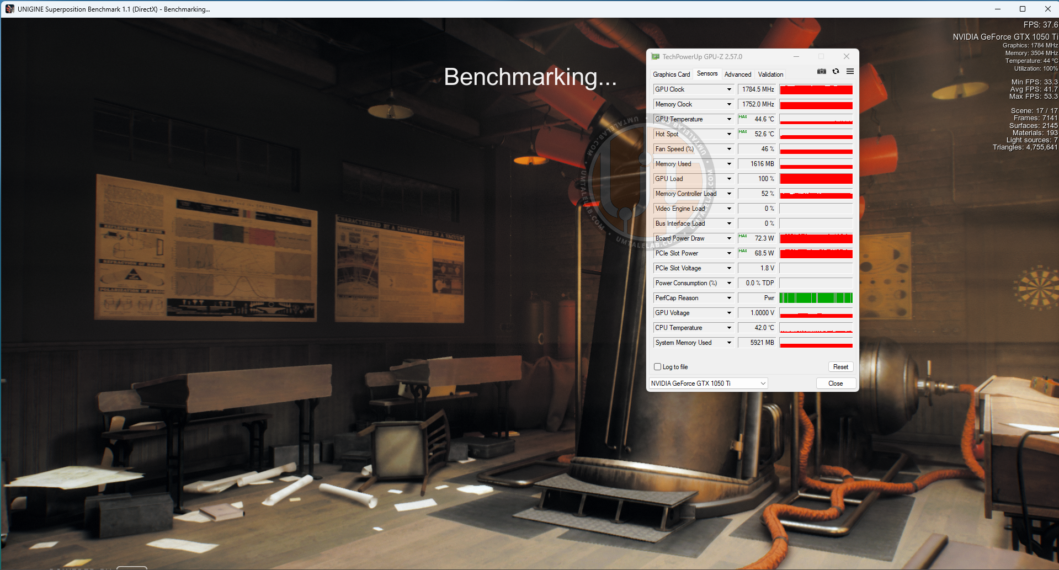
Task: Click the GPU-Z app icon in title bar
Action: click(x=655, y=57)
